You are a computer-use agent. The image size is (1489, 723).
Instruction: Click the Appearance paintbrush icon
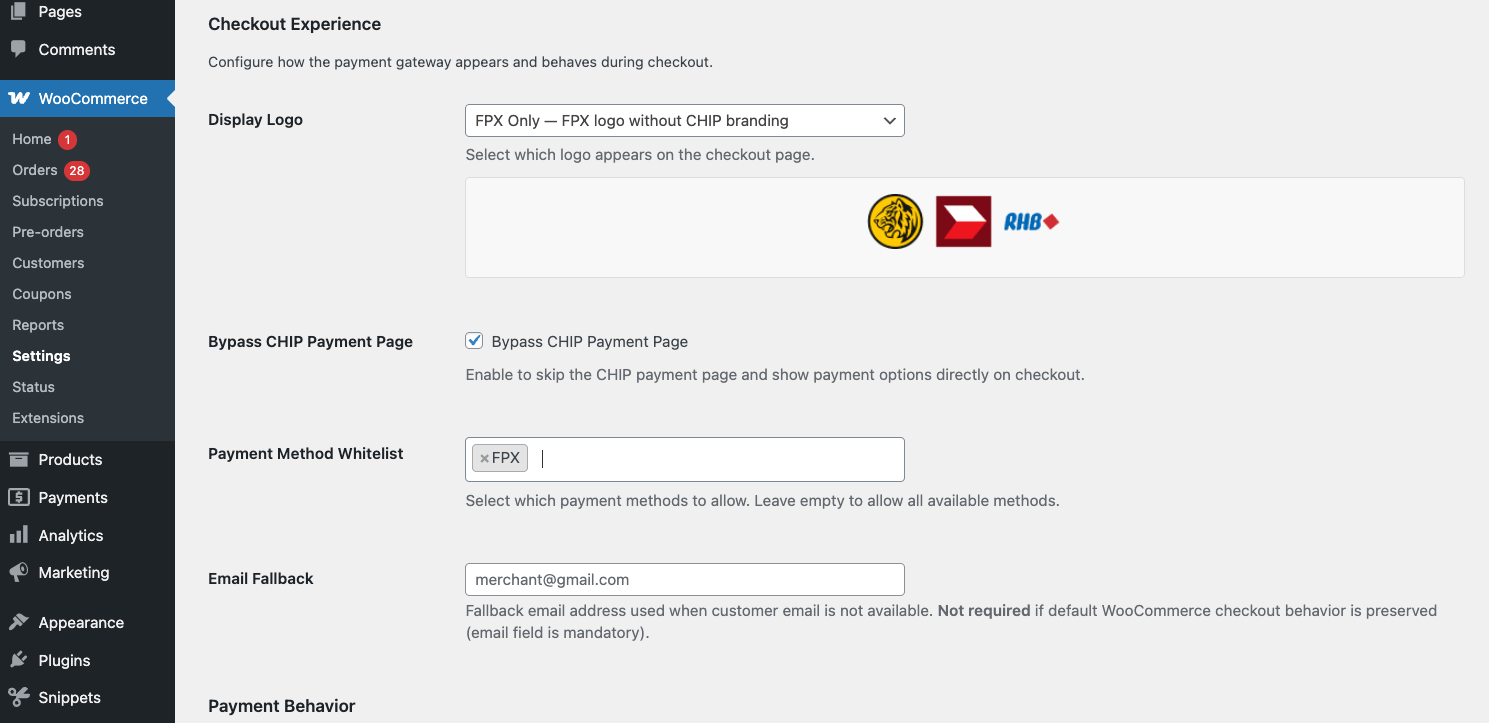[x=18, y=622]
